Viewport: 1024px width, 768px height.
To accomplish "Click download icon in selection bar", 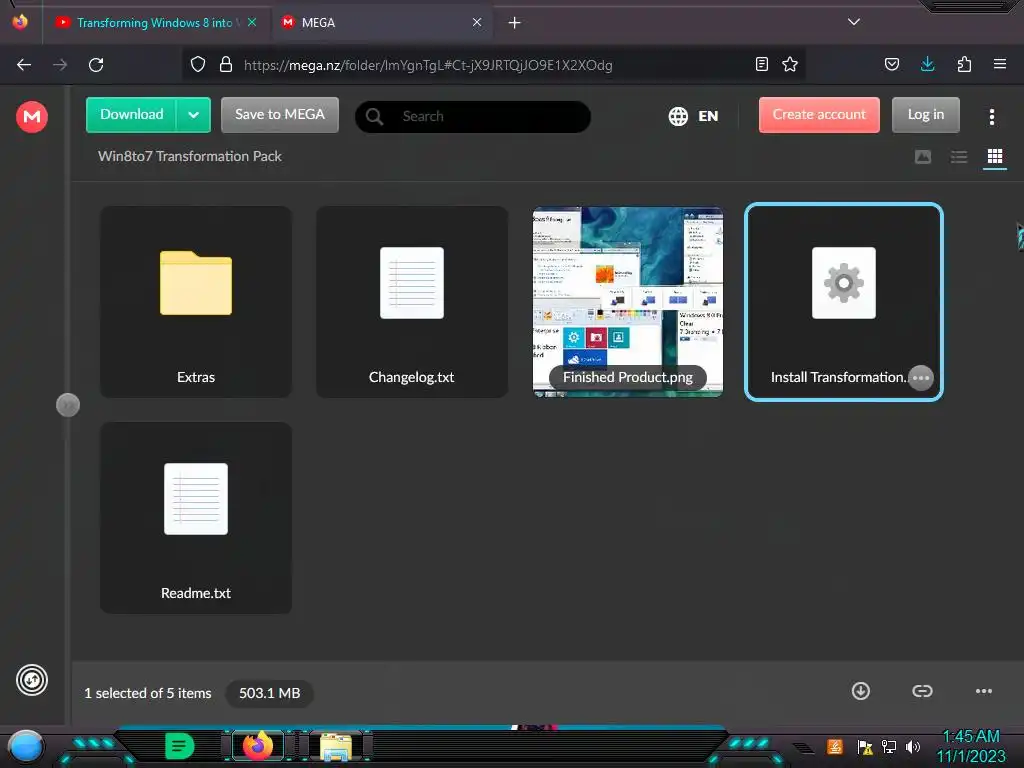I will pos(861,691).
